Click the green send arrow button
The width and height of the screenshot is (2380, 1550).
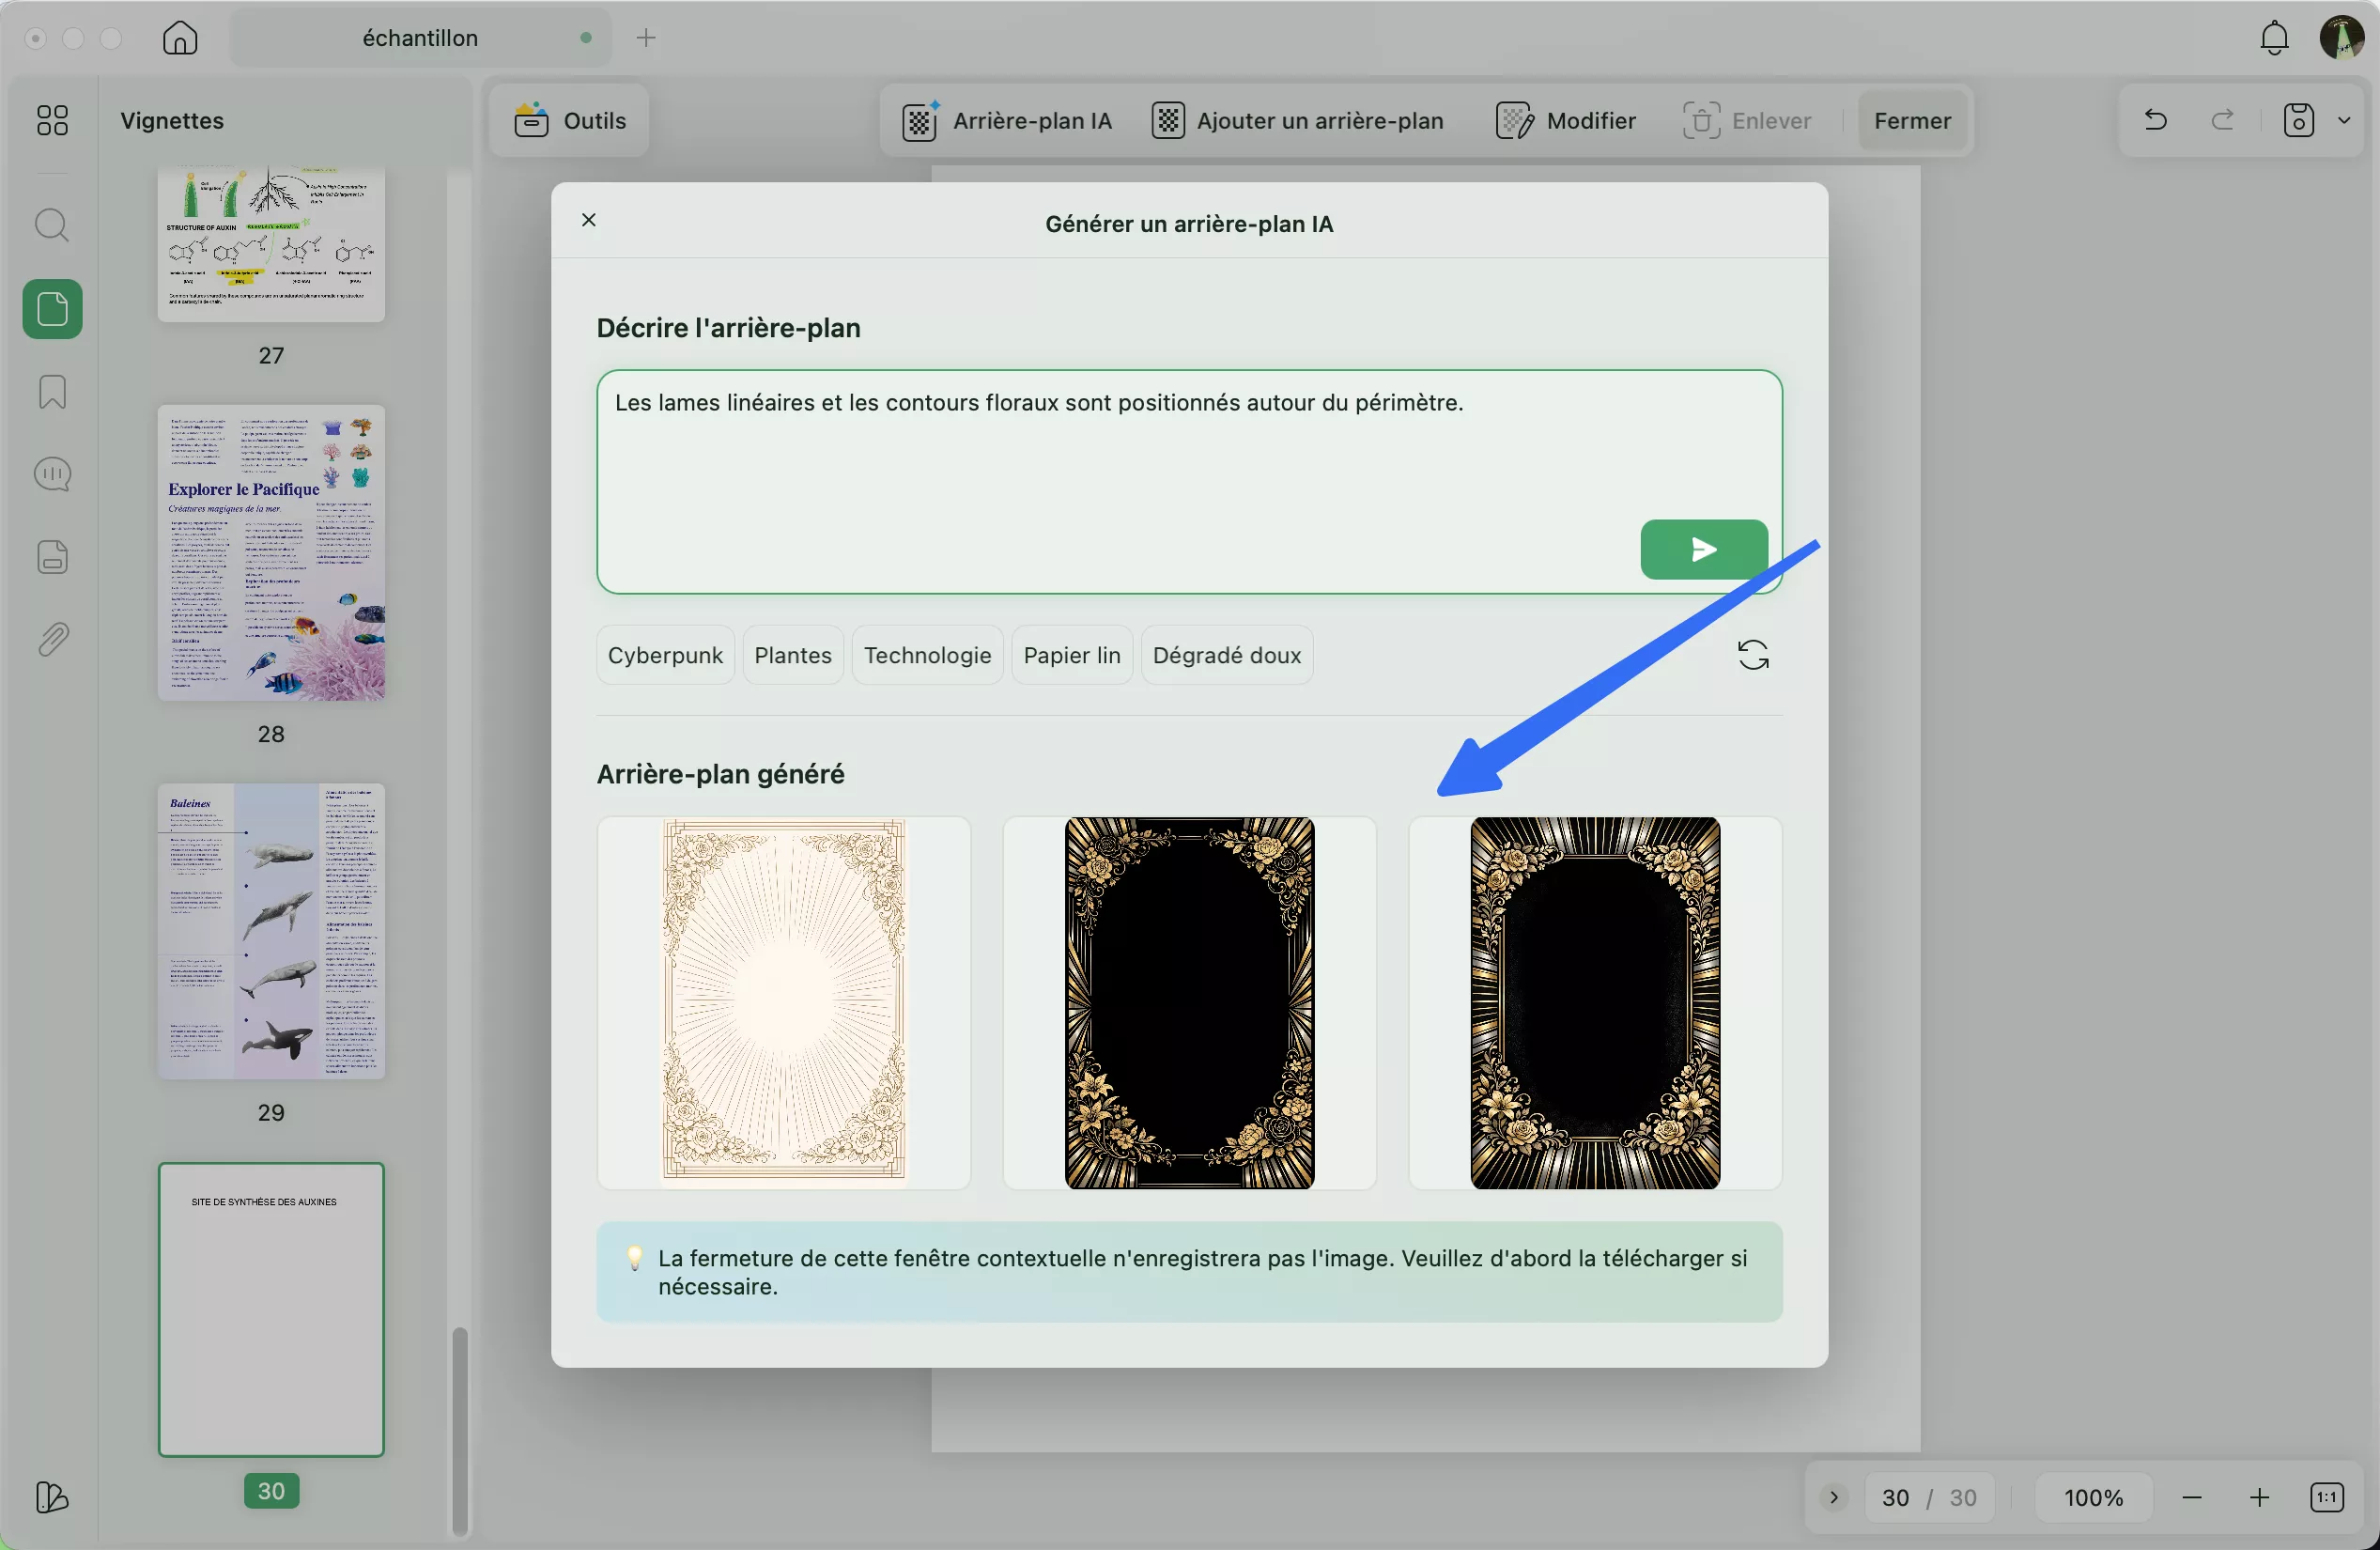tap(1703, 549)
